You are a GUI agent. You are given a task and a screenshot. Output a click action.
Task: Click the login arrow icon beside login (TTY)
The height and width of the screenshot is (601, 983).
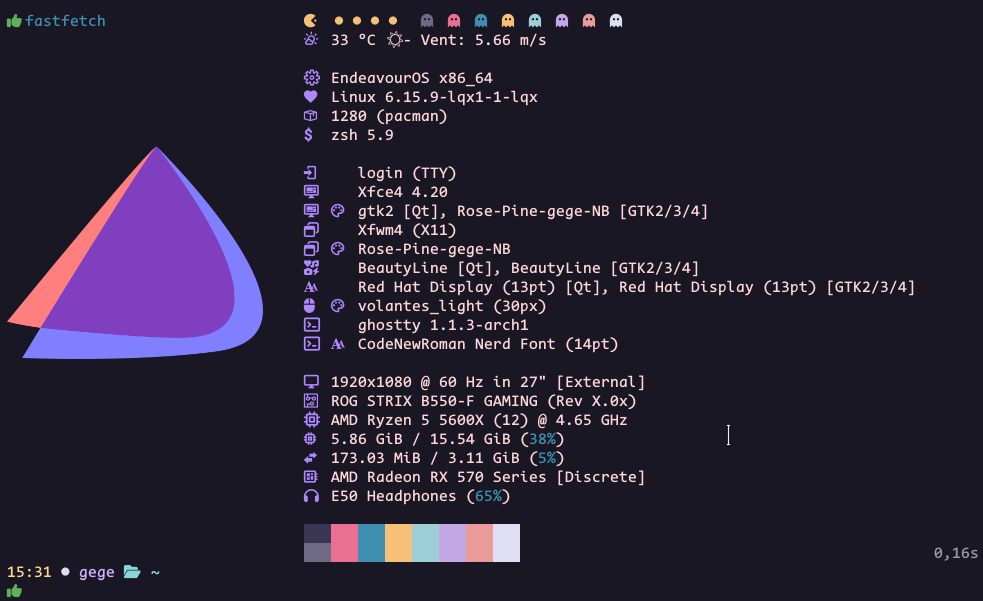[x=310, y=173]
